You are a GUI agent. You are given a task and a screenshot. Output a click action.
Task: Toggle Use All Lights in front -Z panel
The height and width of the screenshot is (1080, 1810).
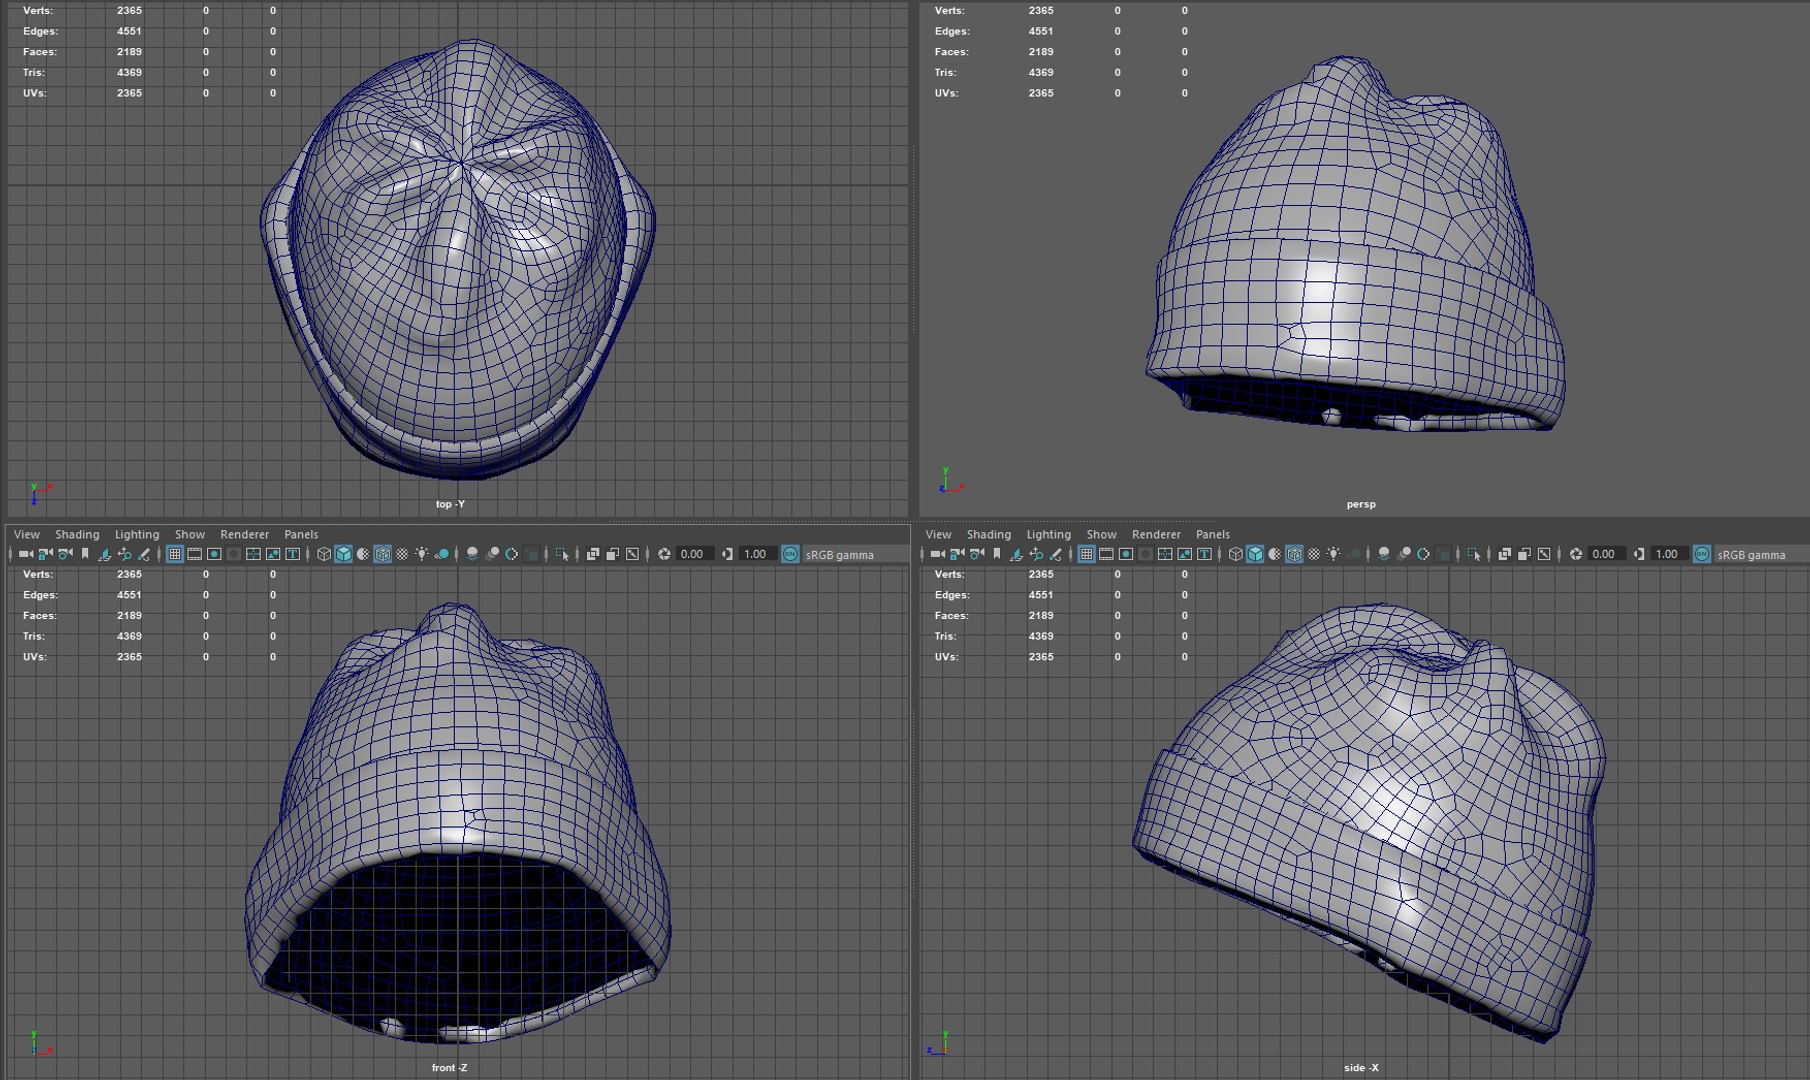click(422, 554)
